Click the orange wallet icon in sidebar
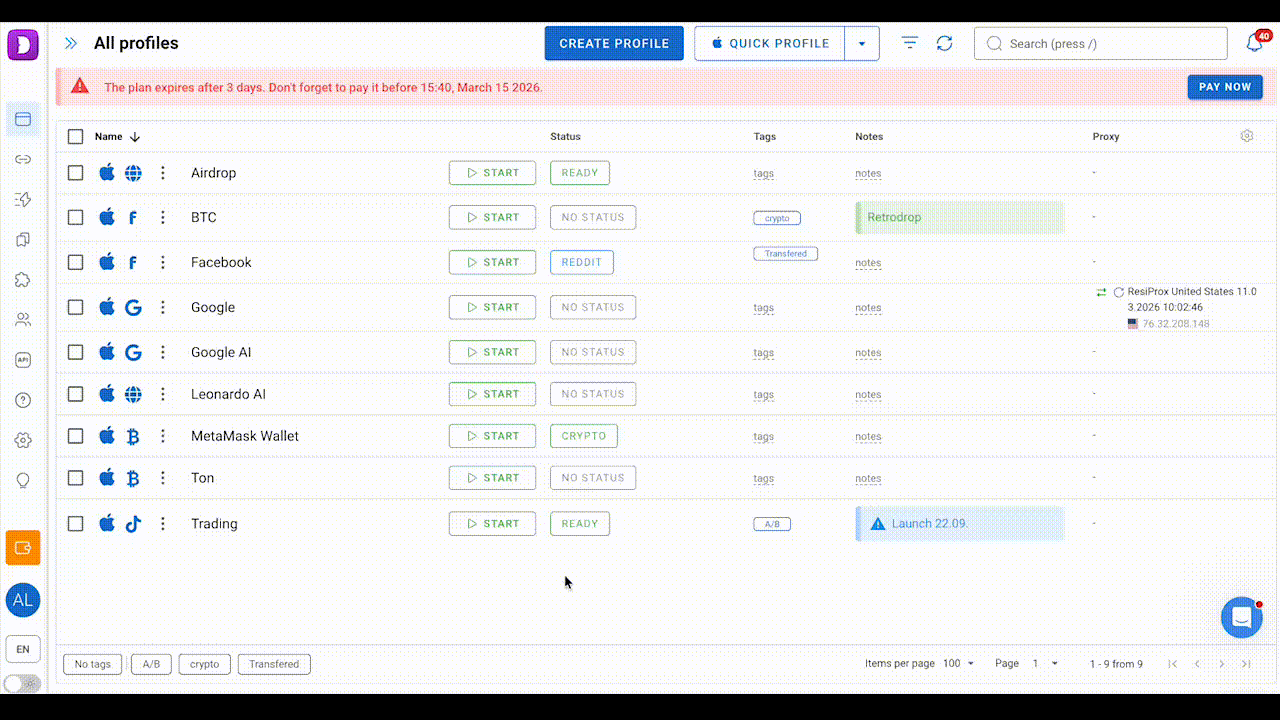Image resolution: width=1280 pixels, height=720 pixels. pos(23,548)
